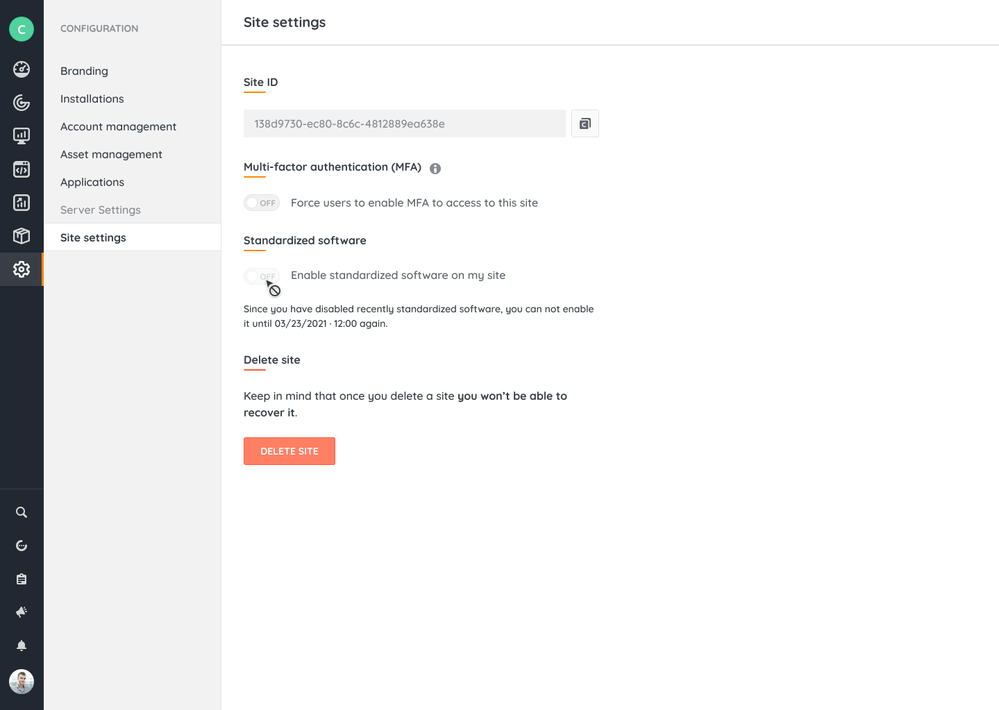Image resolution: width=999 pixels, height=710 pixels.
Task: Click the megaphone announcements icon
Action: [x=21, y=612]
